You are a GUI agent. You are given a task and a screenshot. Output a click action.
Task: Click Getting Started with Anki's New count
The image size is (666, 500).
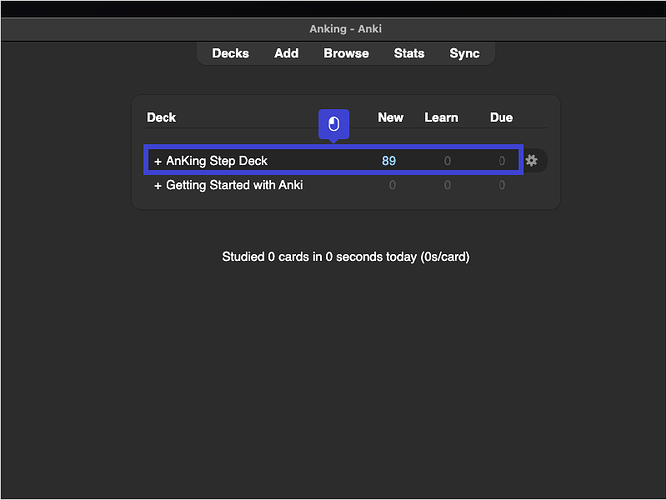pyautogui.click(x=392, y=185)
